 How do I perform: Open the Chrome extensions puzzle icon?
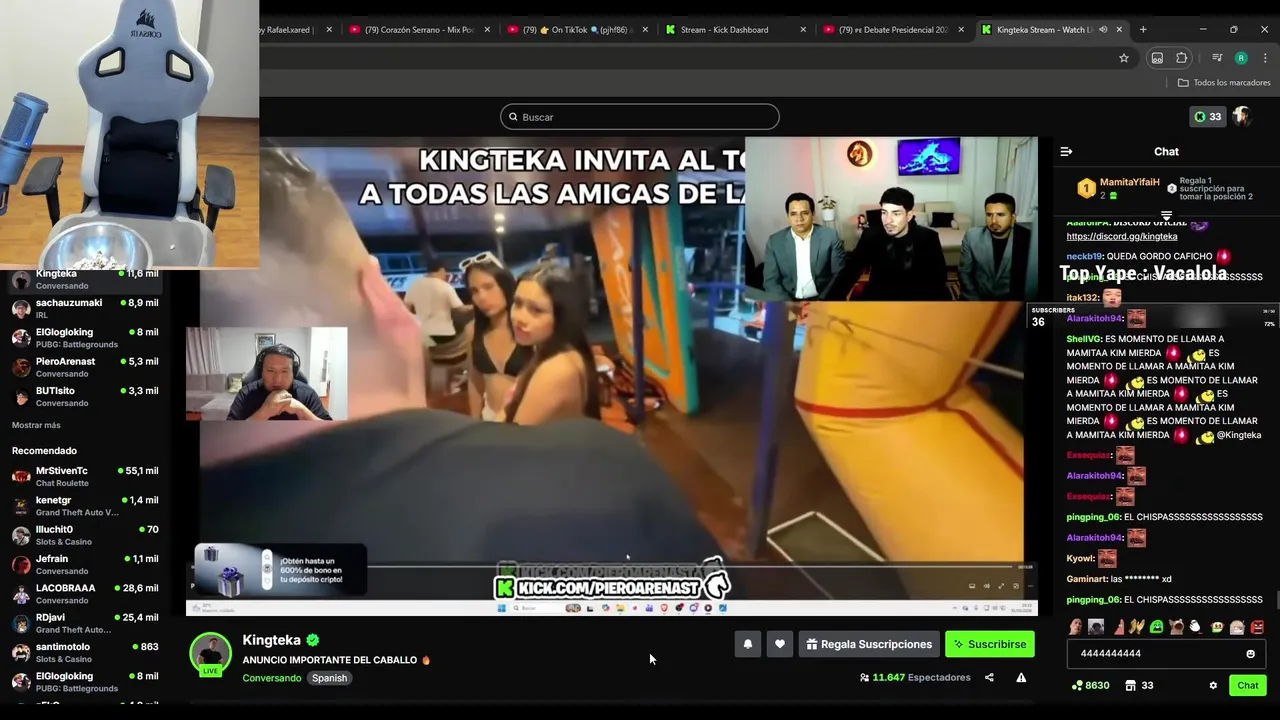(x=1181, y=58)
